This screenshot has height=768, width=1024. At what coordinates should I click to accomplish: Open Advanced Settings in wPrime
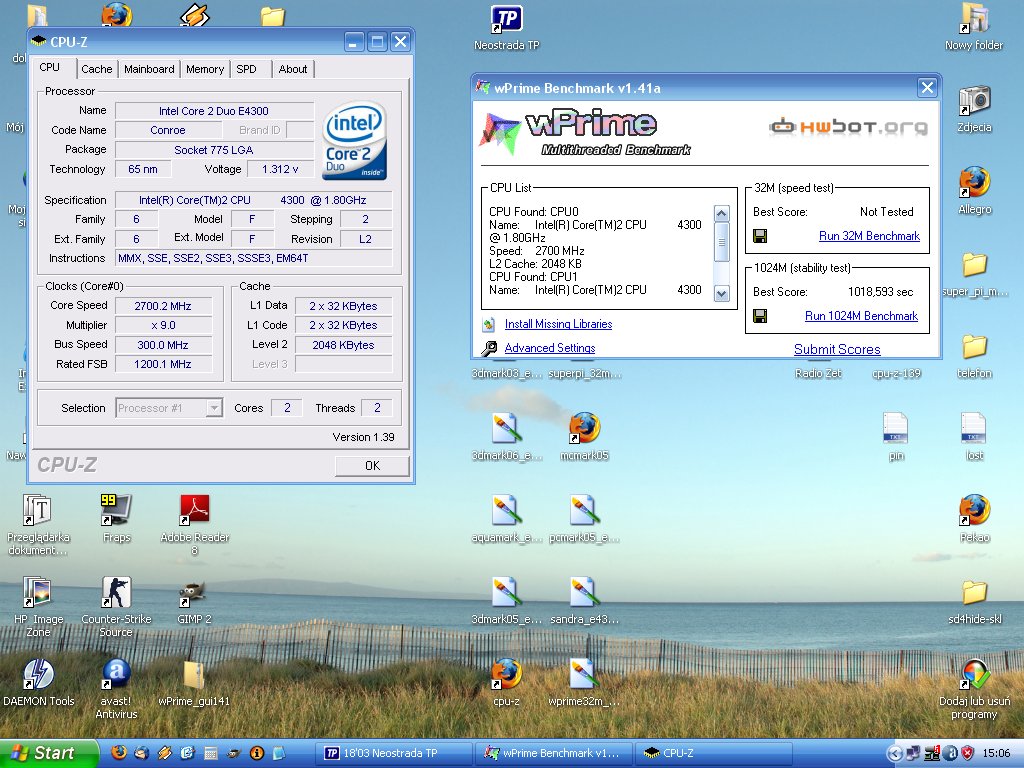click(x=550, y=348)
